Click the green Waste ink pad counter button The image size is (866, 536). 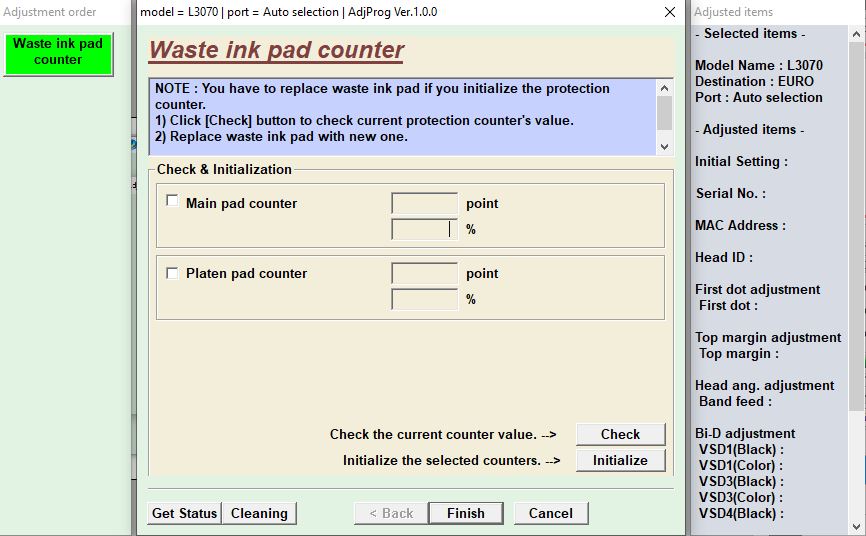point(58,52)
